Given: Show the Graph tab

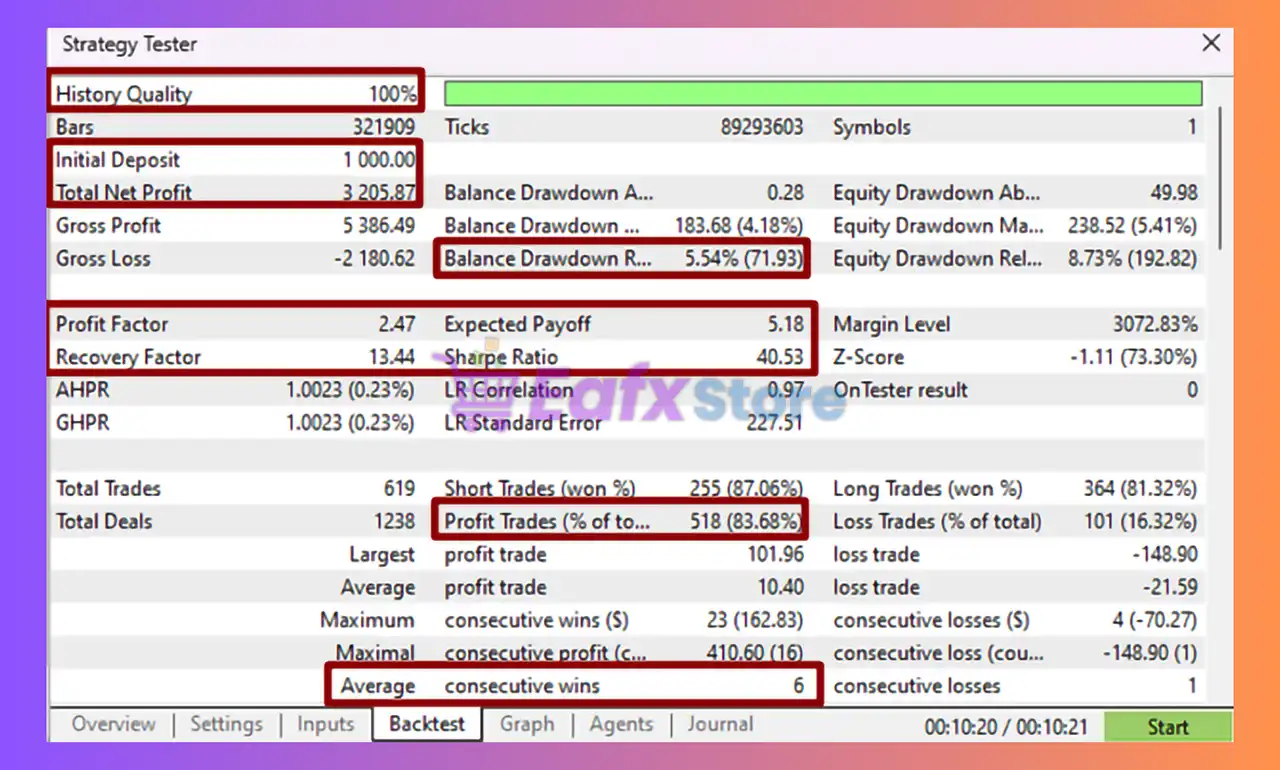Looking at the screenshot, I should pos(527,725).
